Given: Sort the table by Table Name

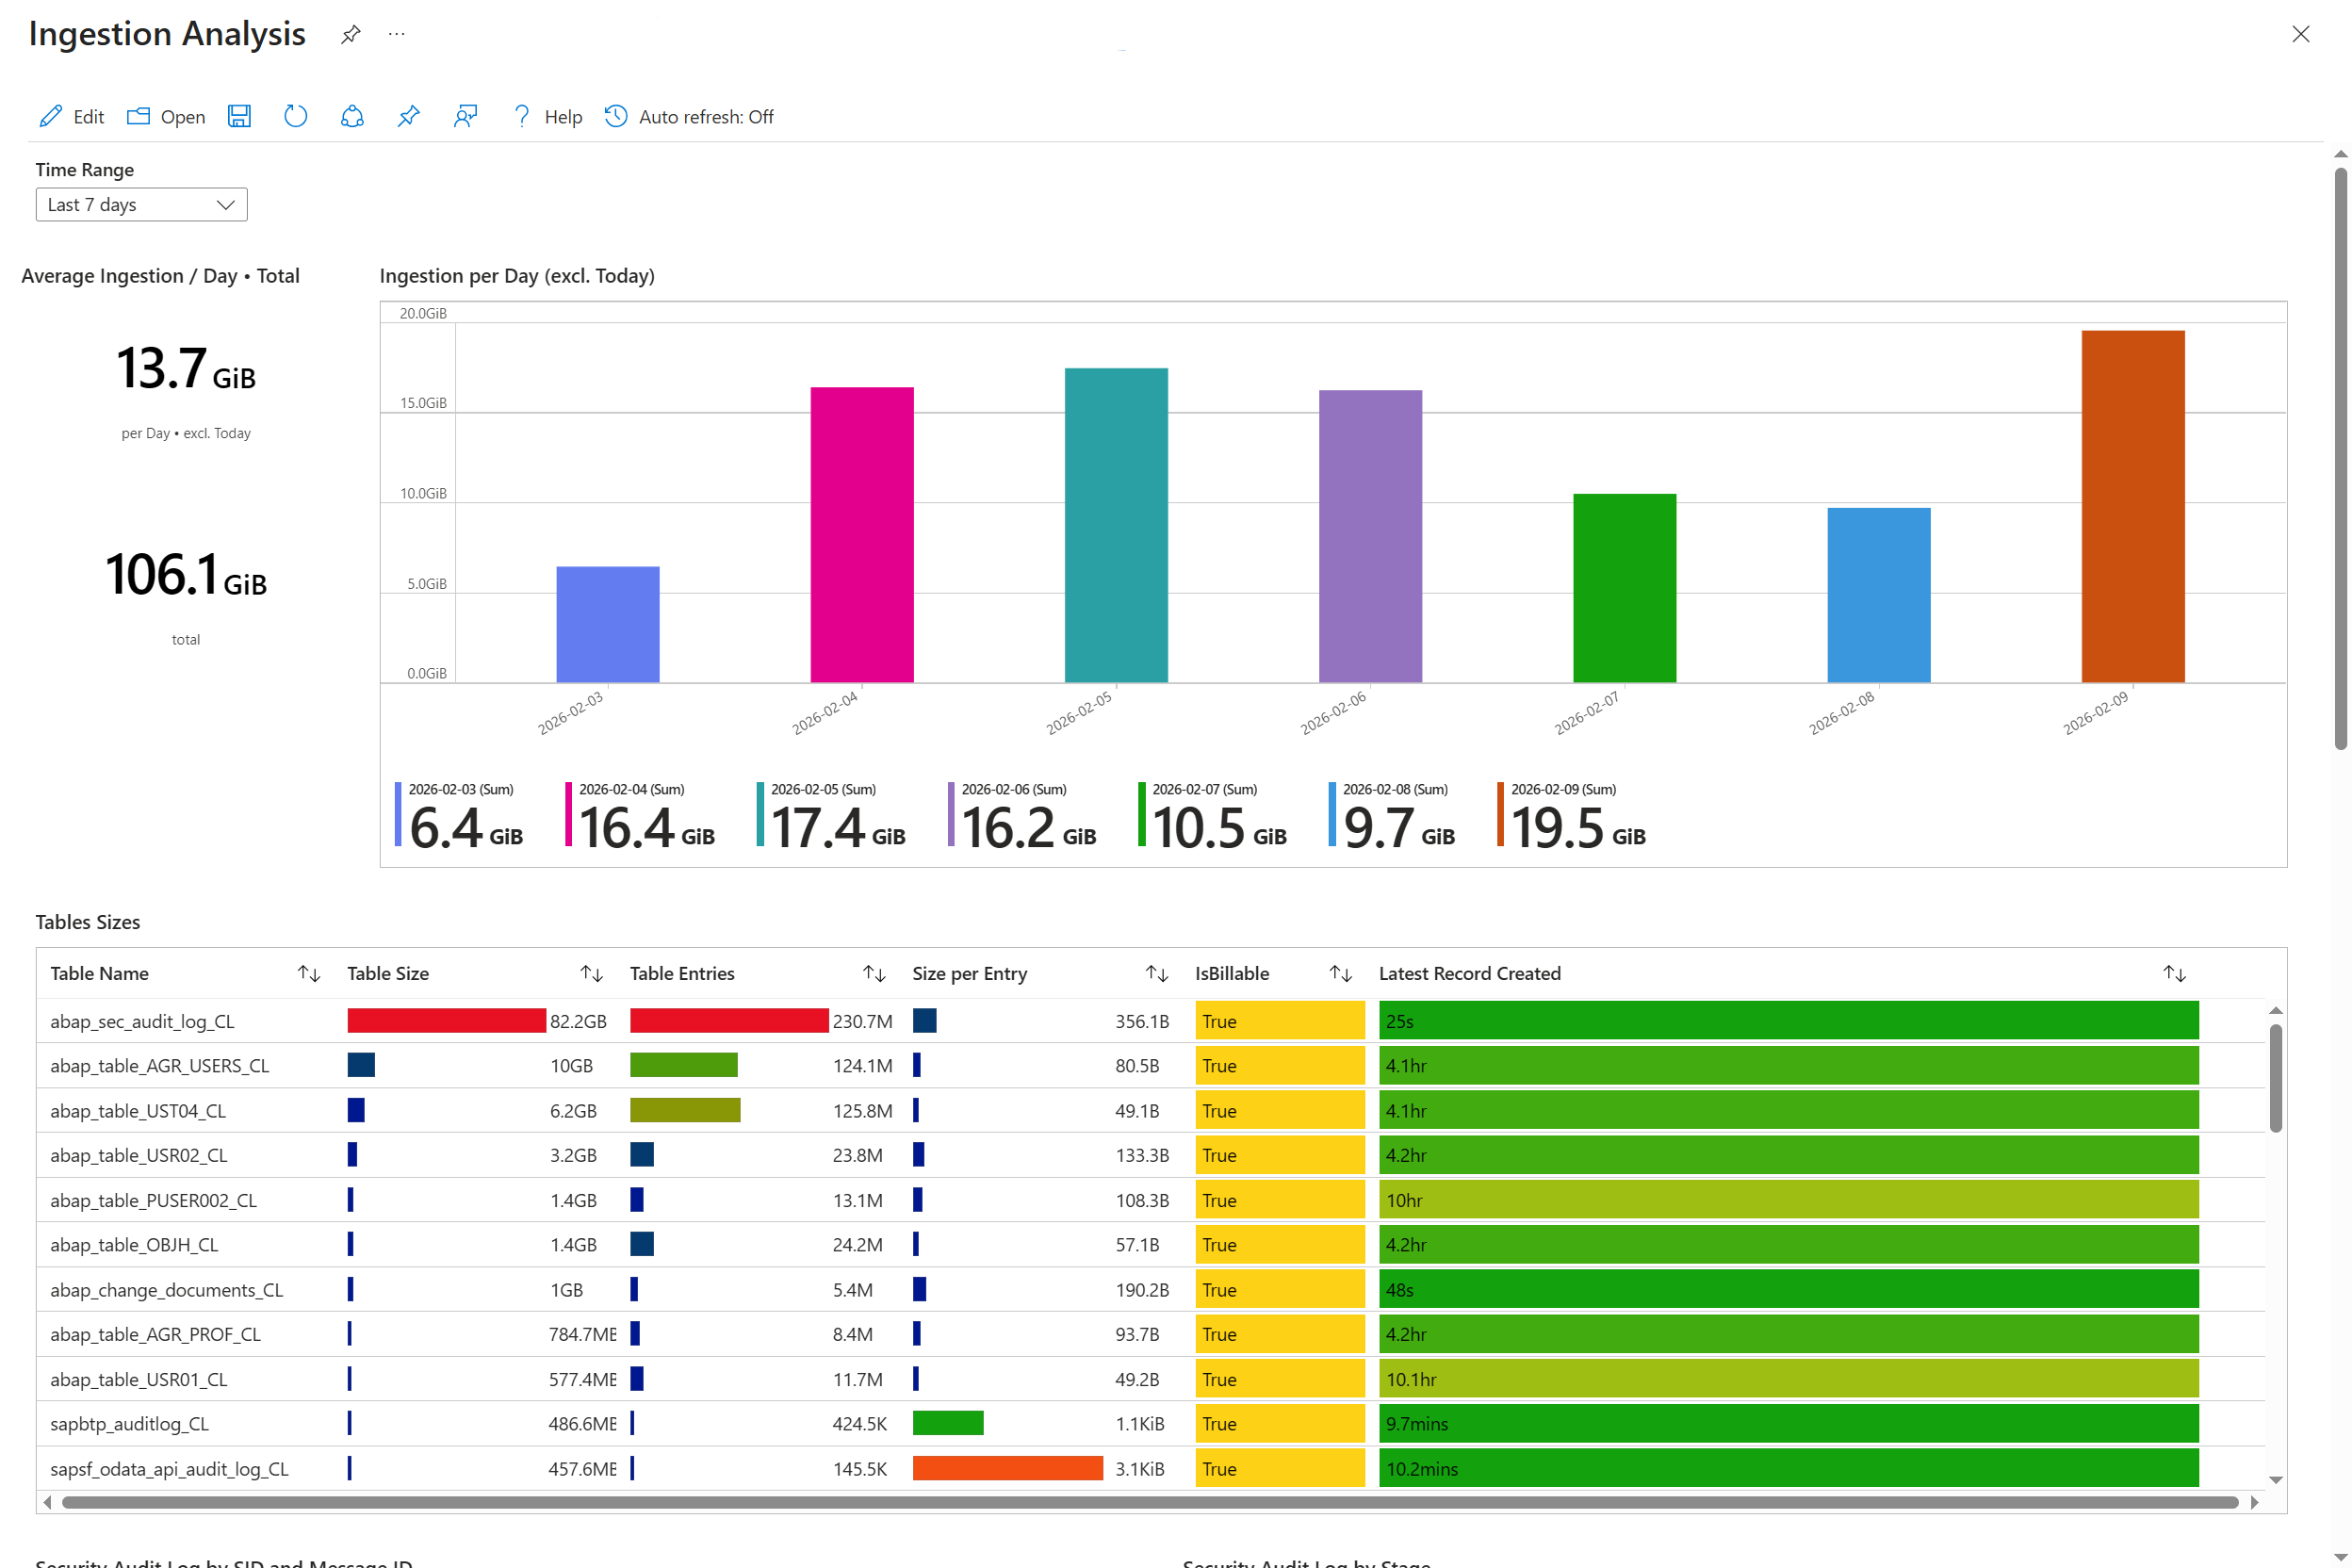Looking at the screenshot, I should [x=308, y=973].
